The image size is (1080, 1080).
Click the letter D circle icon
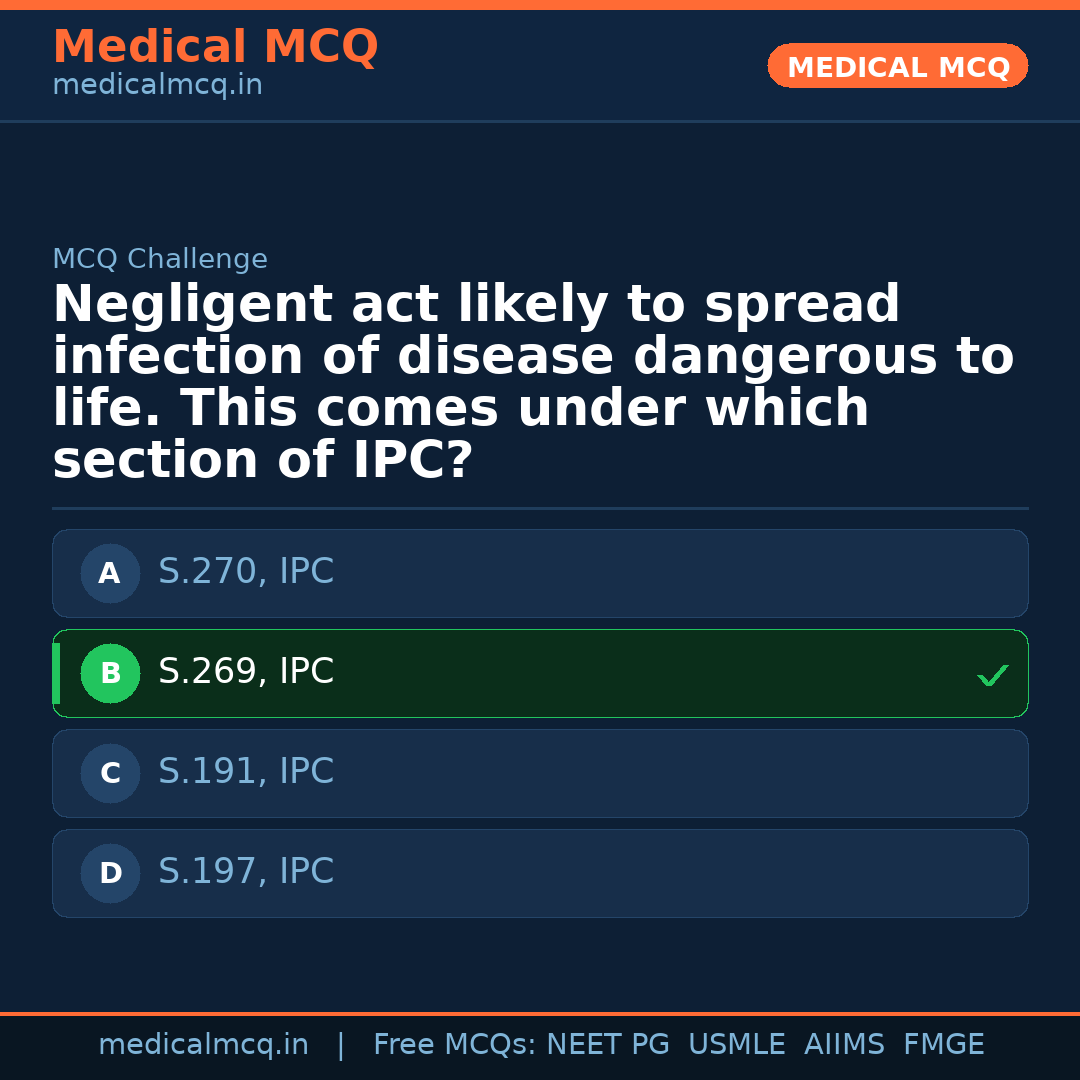point(110,874)
